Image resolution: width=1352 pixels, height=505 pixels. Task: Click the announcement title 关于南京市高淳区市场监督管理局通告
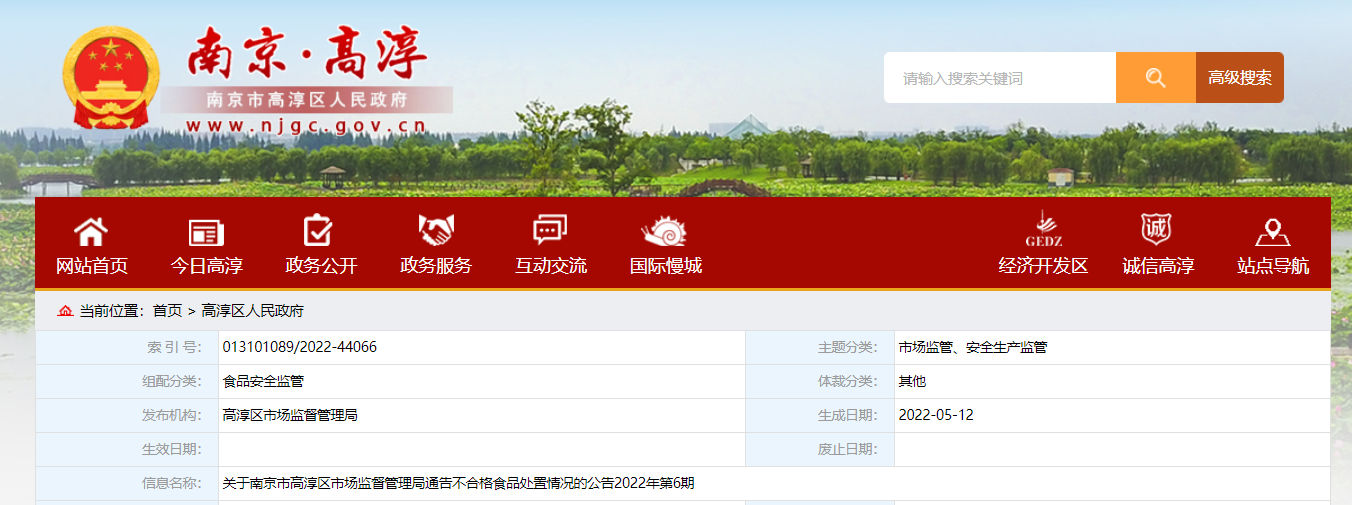pos(458,483)
